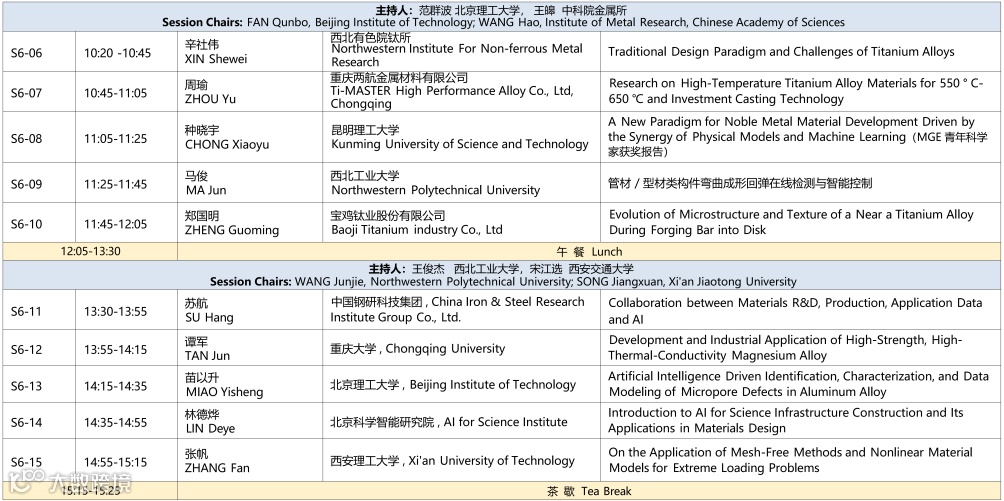Click time 13:55-14:15
1004x501 pixels.
pos(115,349)
